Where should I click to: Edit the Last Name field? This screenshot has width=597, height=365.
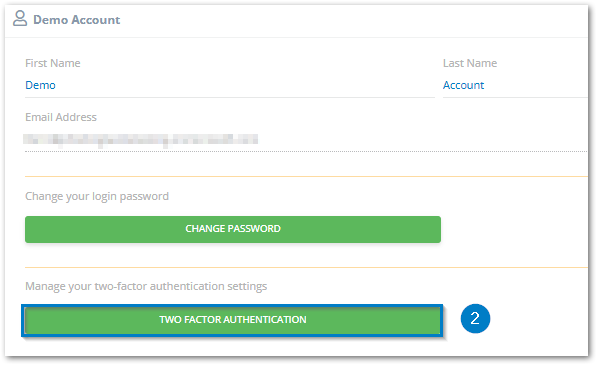pos(516,85)
